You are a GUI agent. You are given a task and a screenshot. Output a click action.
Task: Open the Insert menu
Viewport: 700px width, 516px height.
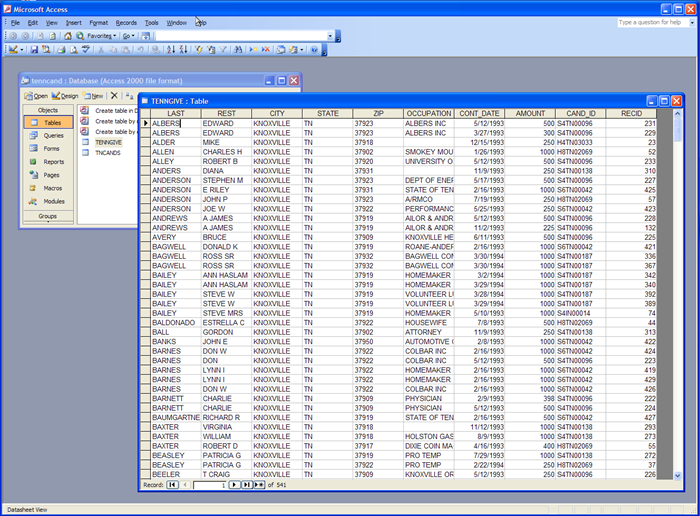coord(74,22)
